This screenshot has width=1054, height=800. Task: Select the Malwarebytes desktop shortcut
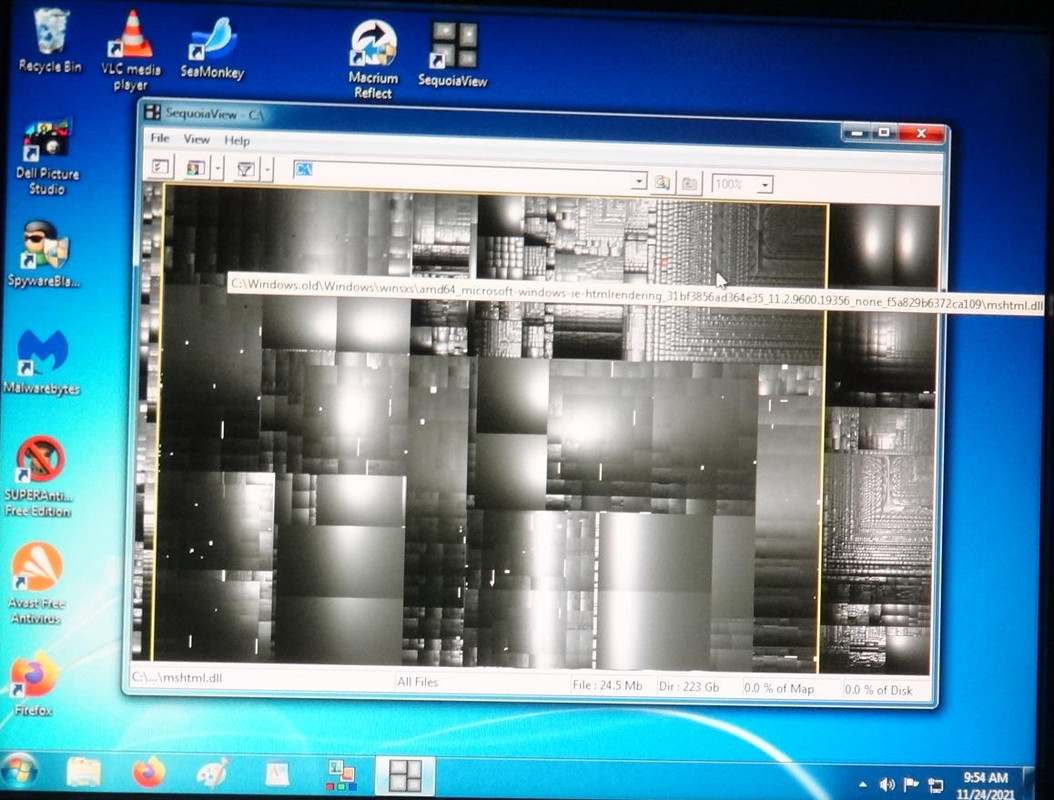42,362
